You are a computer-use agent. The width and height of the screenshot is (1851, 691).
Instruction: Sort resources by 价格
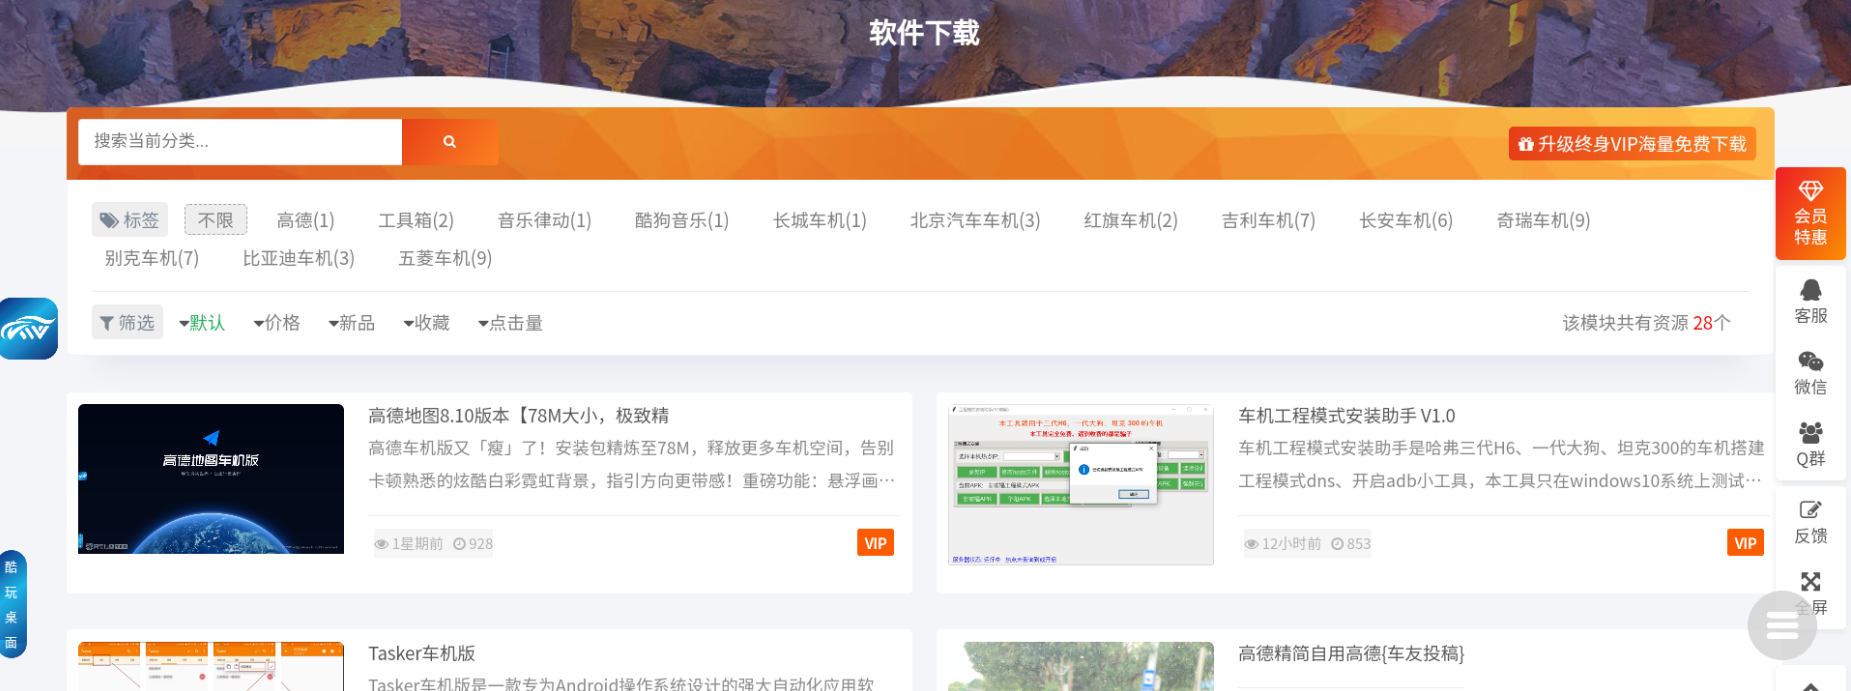coord(277,322)
